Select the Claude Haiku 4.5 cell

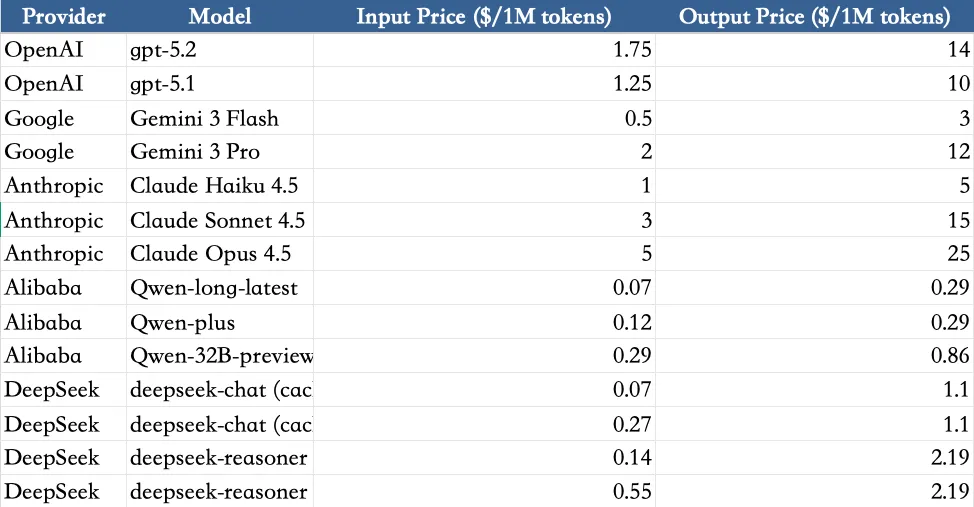(x=220, y=186)
